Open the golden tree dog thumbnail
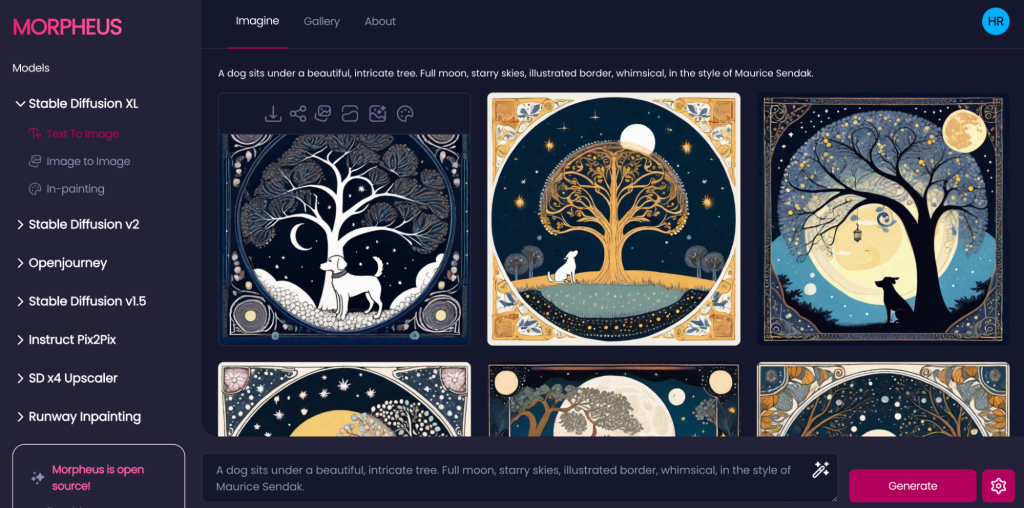The image size is (1024, 508). pos(614,219)
